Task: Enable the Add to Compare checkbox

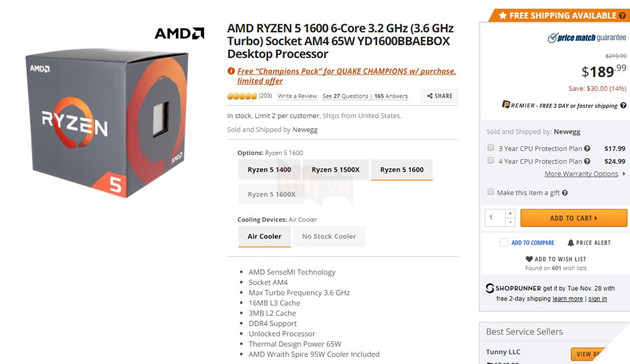Action: (504, 242)
